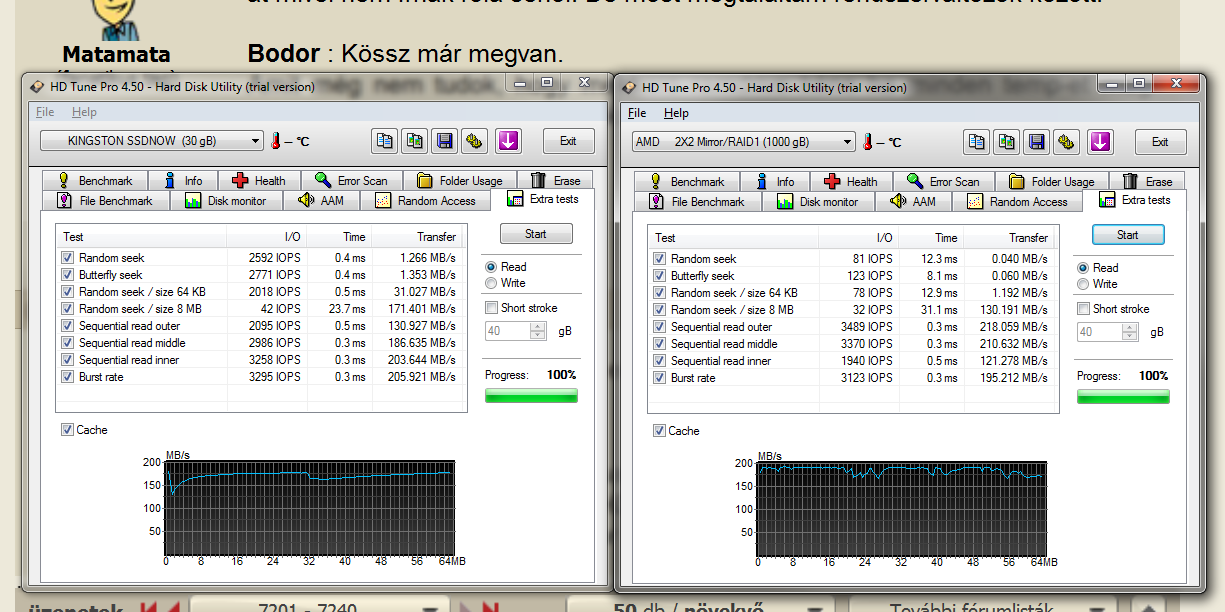Screen dimensions: 1225x612
Task: Click green progress bar in AMD RAID1 window
Action: pyautogui.click(x=1123, y=397)
